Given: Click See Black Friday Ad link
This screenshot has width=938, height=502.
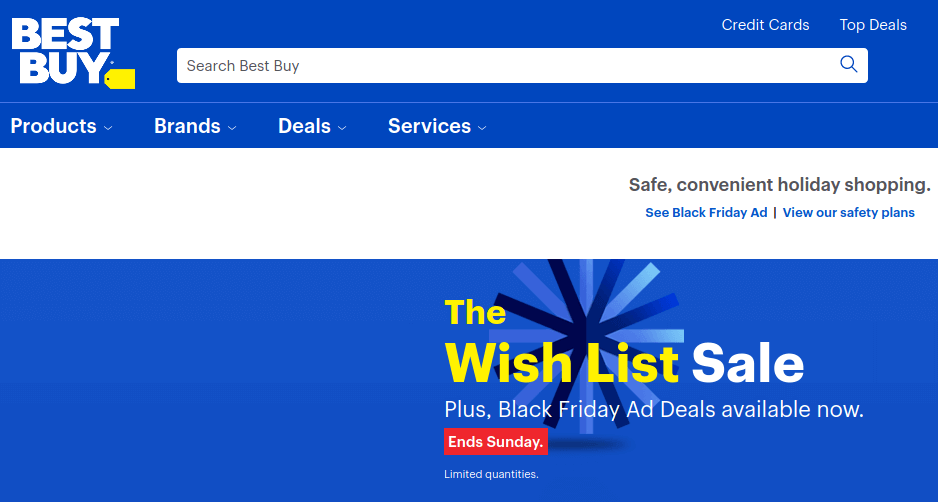Looking at the screenshot, I should coord(706,212).
